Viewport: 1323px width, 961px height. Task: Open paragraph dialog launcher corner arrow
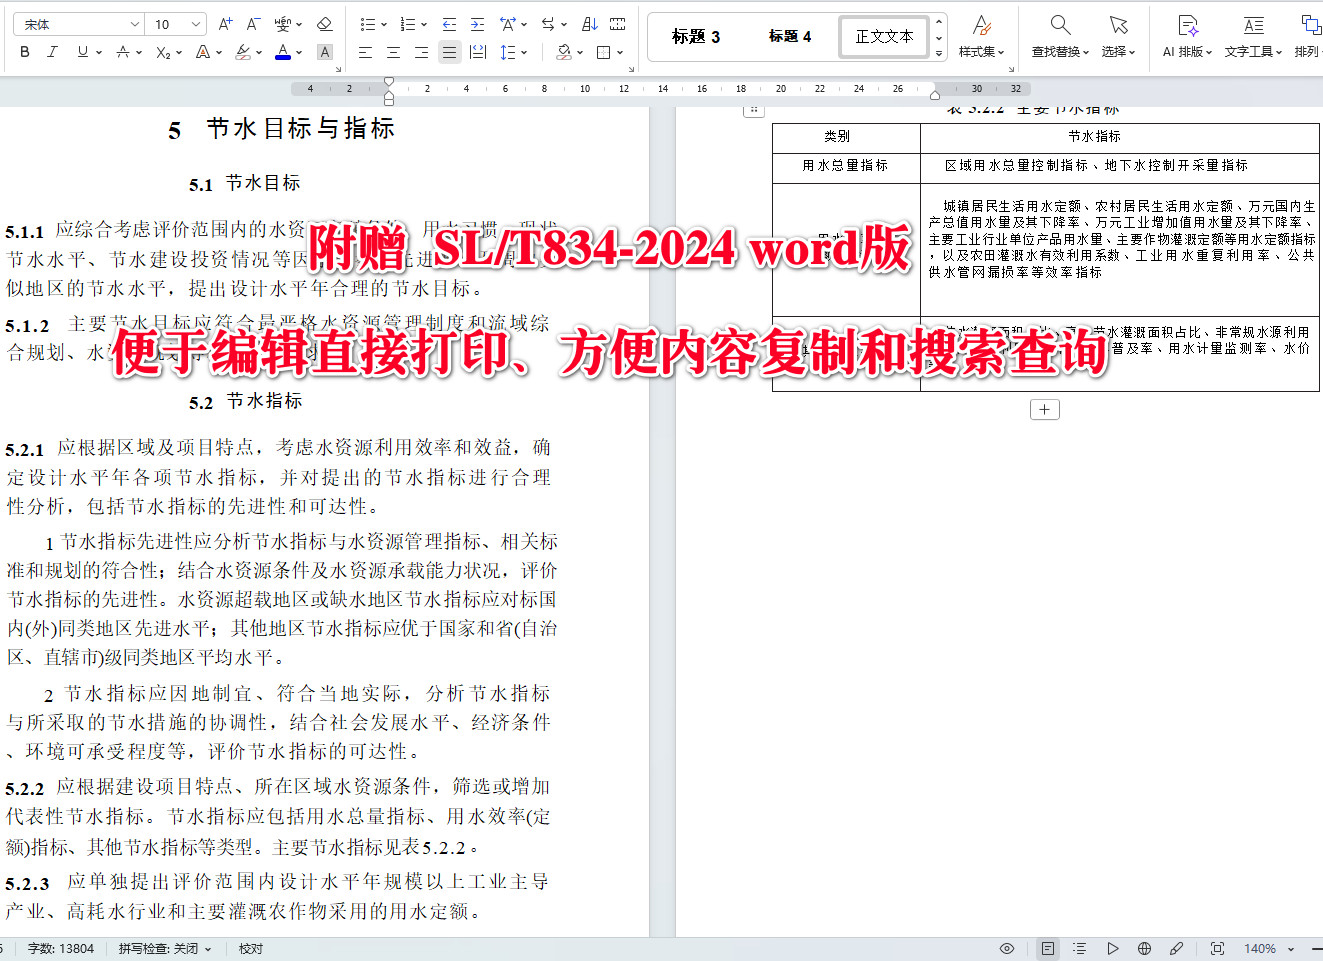(632, 69)
